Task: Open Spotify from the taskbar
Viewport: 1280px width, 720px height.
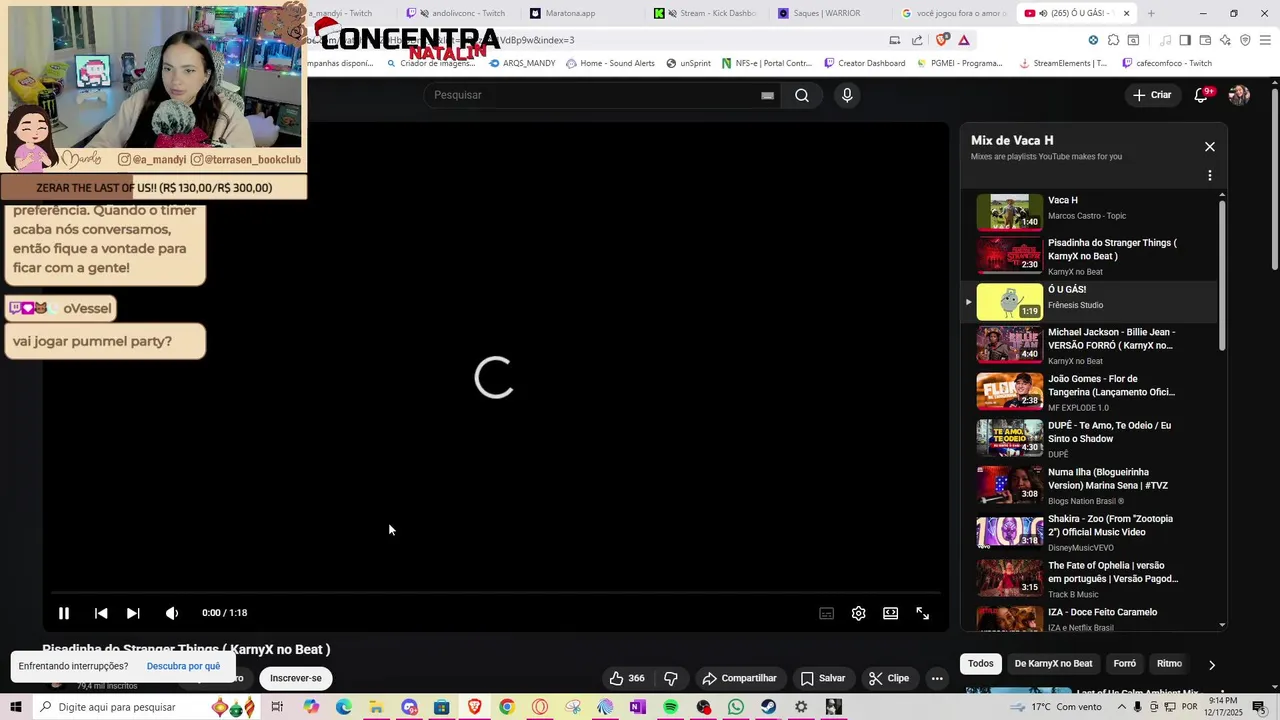Action: click(671, 707)
